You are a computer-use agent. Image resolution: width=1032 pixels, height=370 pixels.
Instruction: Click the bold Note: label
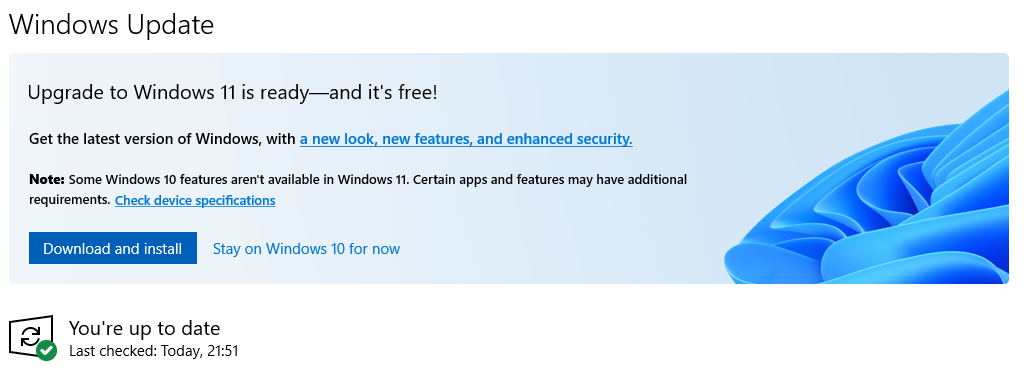click(47, 179)
